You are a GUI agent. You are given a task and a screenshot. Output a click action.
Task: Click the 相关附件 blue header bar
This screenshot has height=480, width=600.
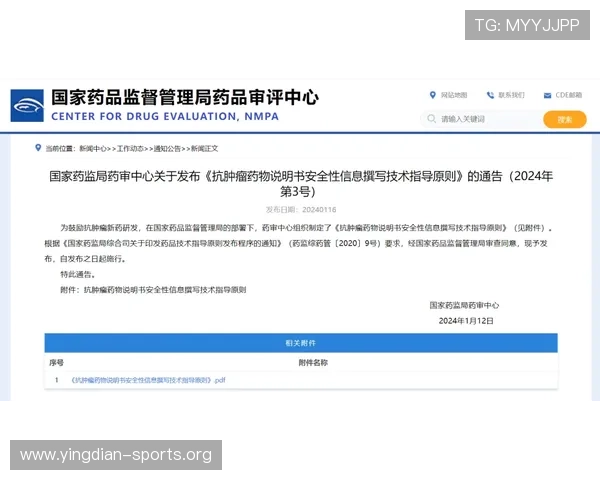click(301, 343)
